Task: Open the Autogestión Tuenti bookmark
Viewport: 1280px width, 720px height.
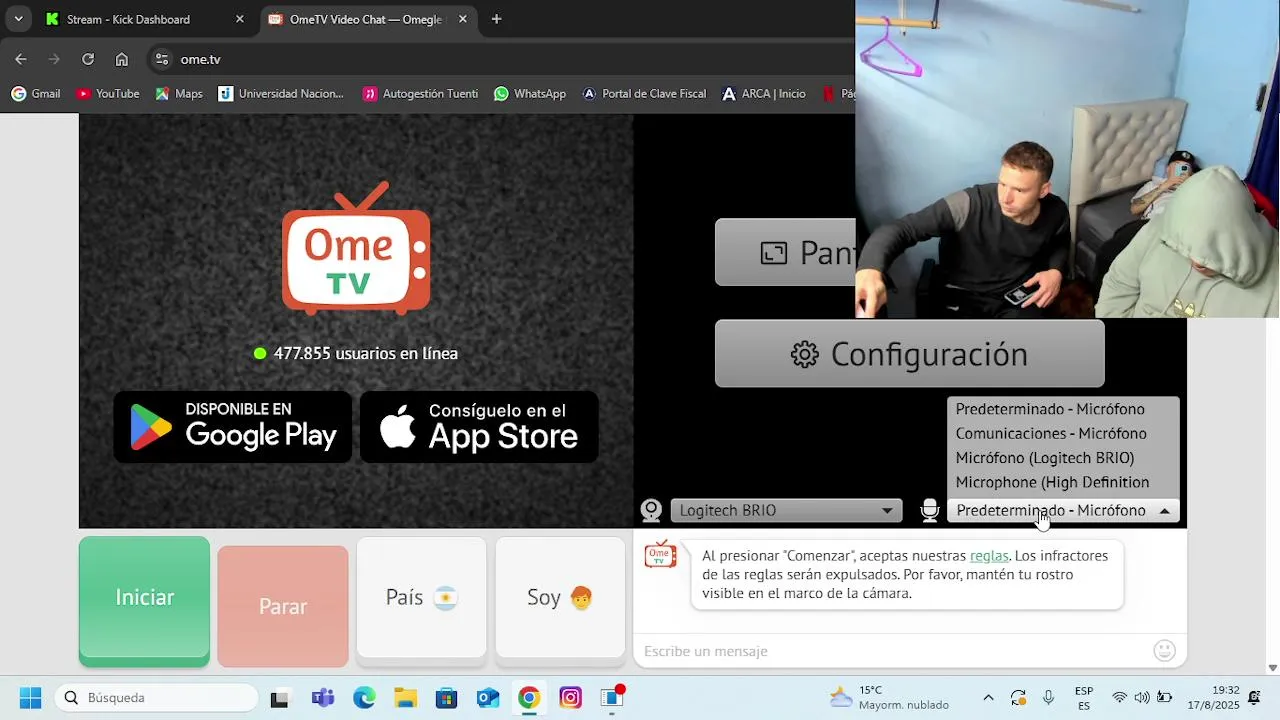Action: (x=420, y=93)
